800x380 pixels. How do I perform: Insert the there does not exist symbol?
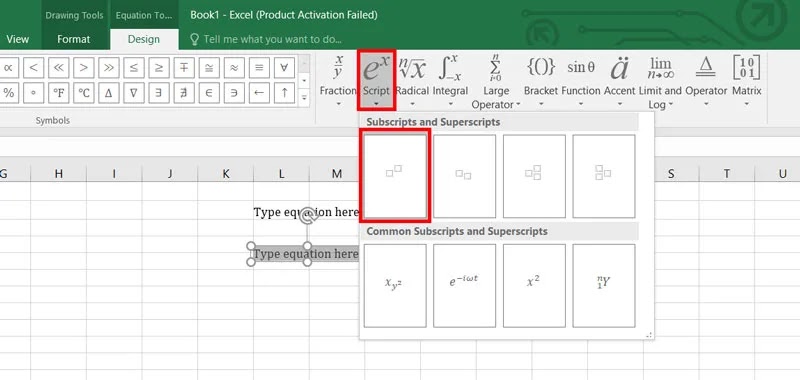pos(184,93)
